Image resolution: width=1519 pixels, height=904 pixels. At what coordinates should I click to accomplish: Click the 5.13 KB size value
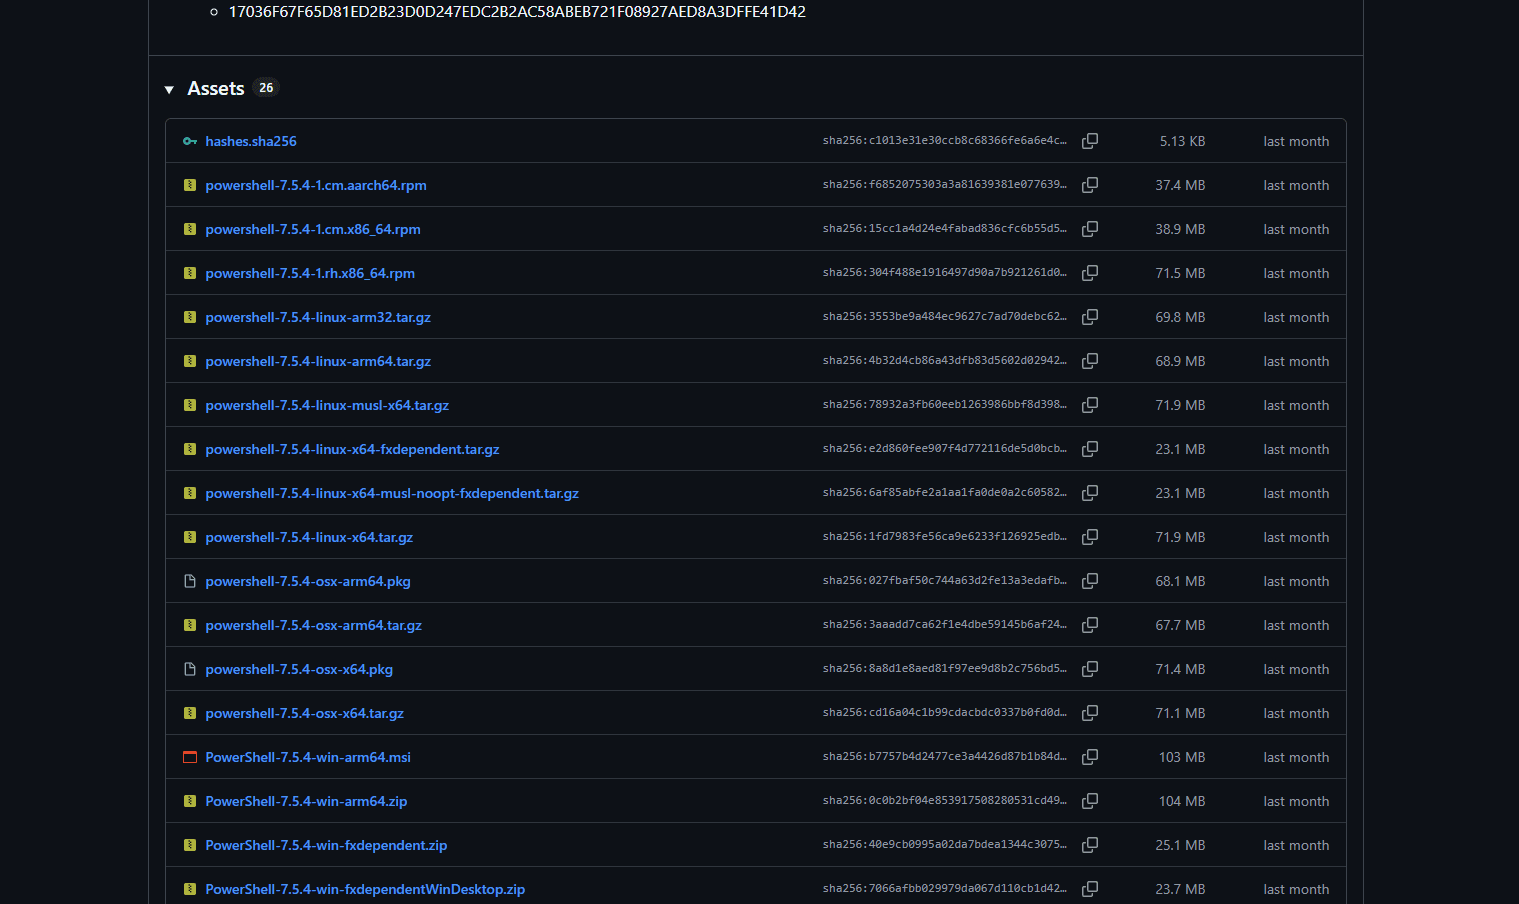(x=1182, y=141)
